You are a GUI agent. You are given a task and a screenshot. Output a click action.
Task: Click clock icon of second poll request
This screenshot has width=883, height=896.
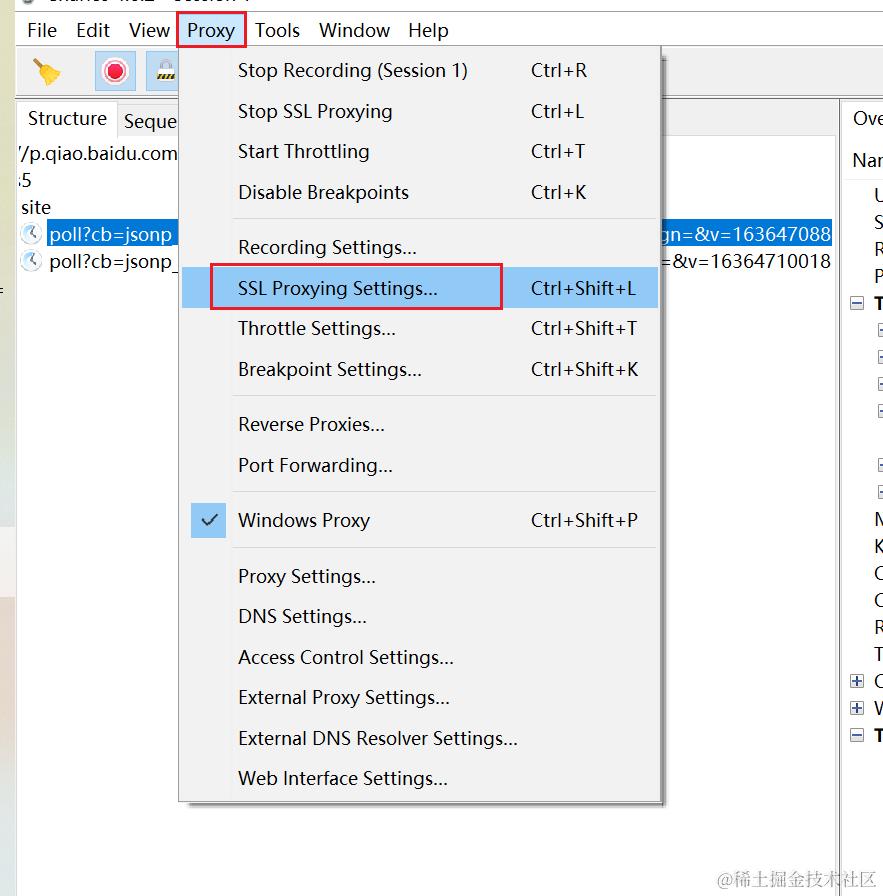click(31, 261)
